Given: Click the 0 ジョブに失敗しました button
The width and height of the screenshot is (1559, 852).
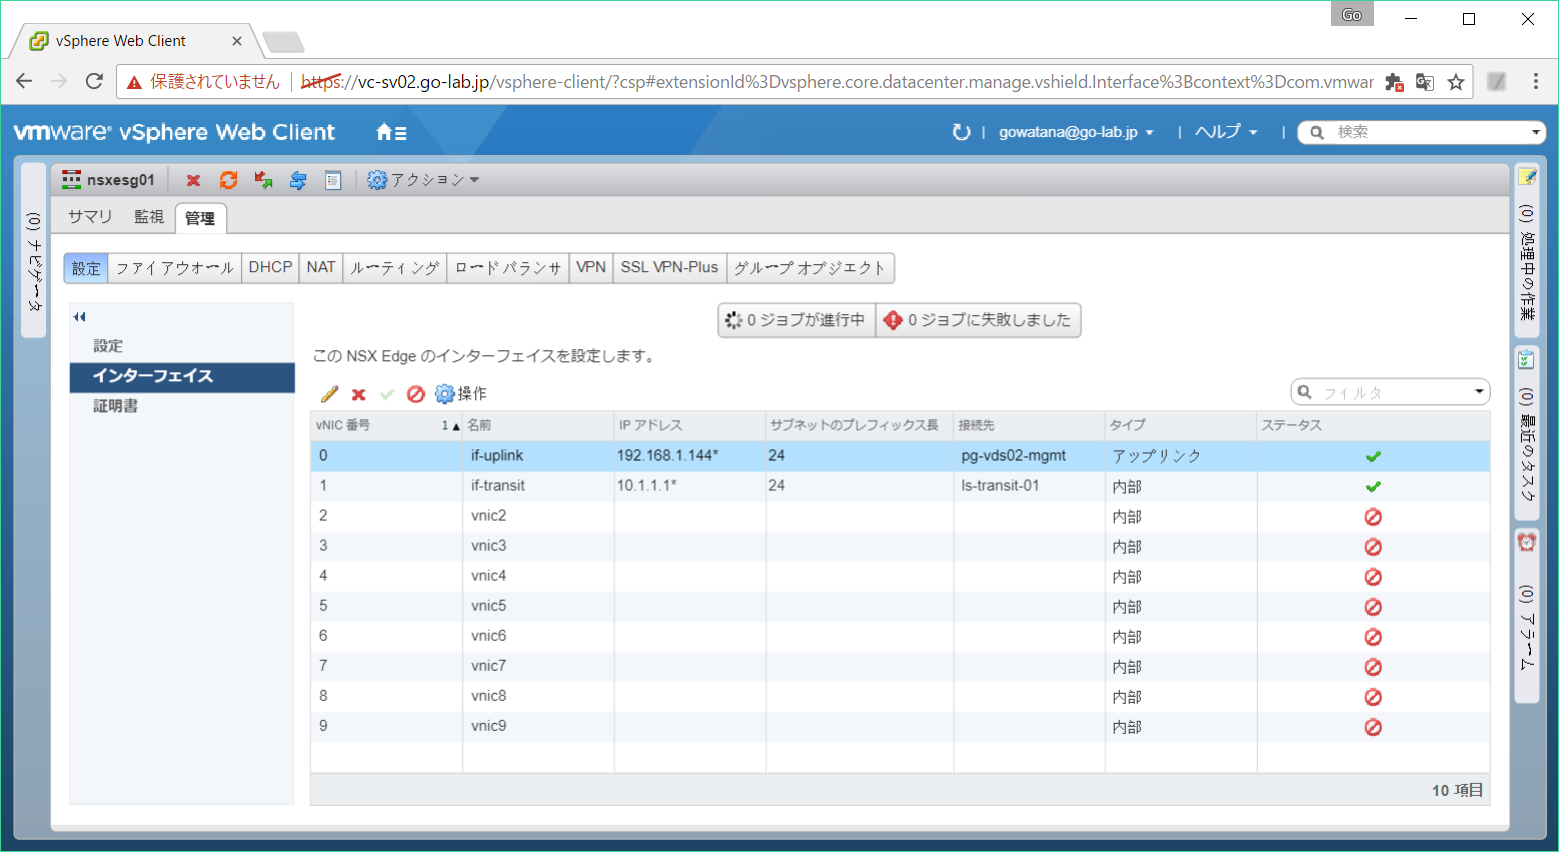Looking at the screenshot, I should (978, 320).
